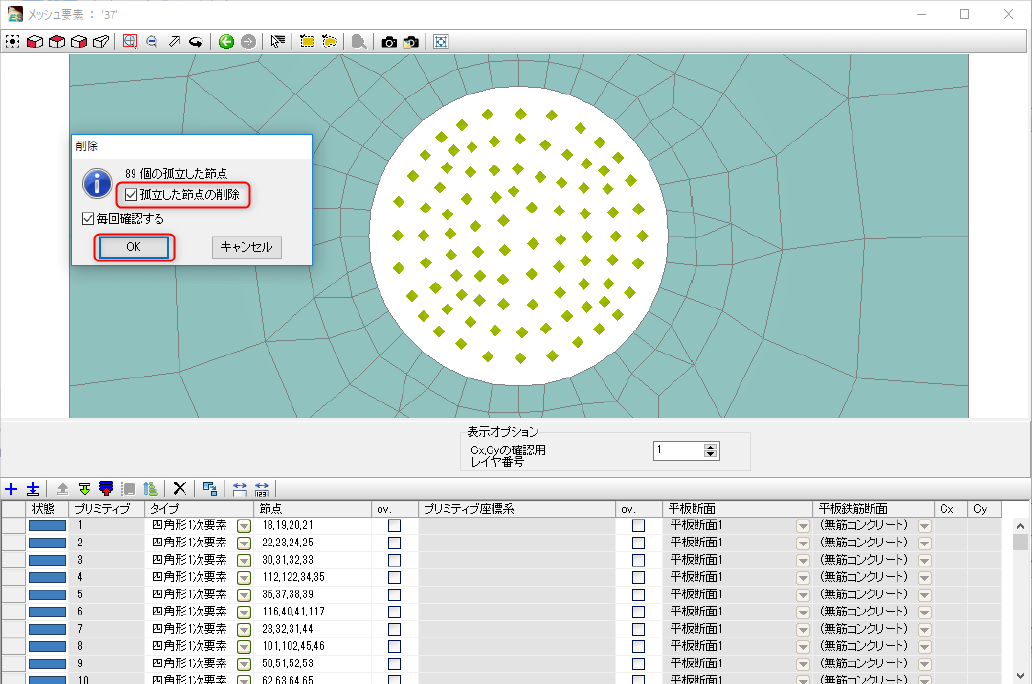Screen dimensions: 1032x684
Task: Click the rotate view curved arrow icon
Action: click(197, 42)
